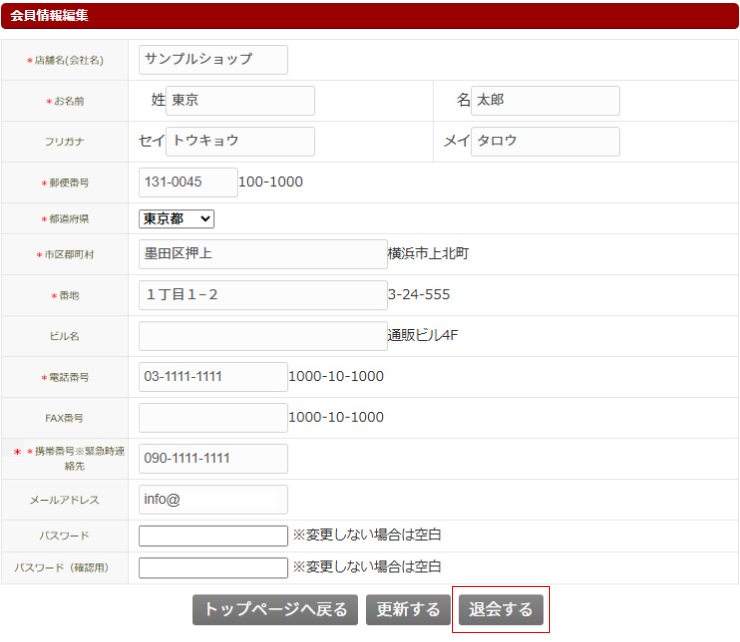Click the ビル名 label
740x642 pixels.
click(x=65, y=336)
